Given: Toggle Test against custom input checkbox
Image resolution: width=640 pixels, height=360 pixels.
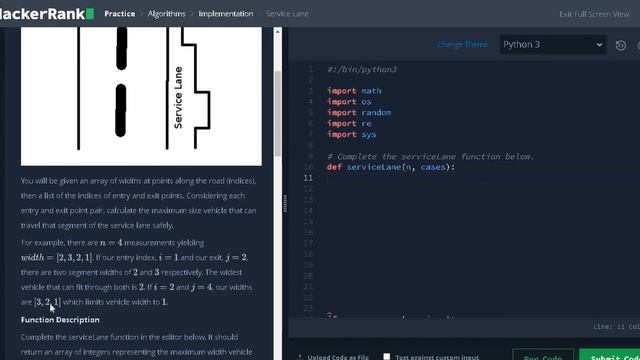Looking at the screenshot, I should tap(387, 356).
